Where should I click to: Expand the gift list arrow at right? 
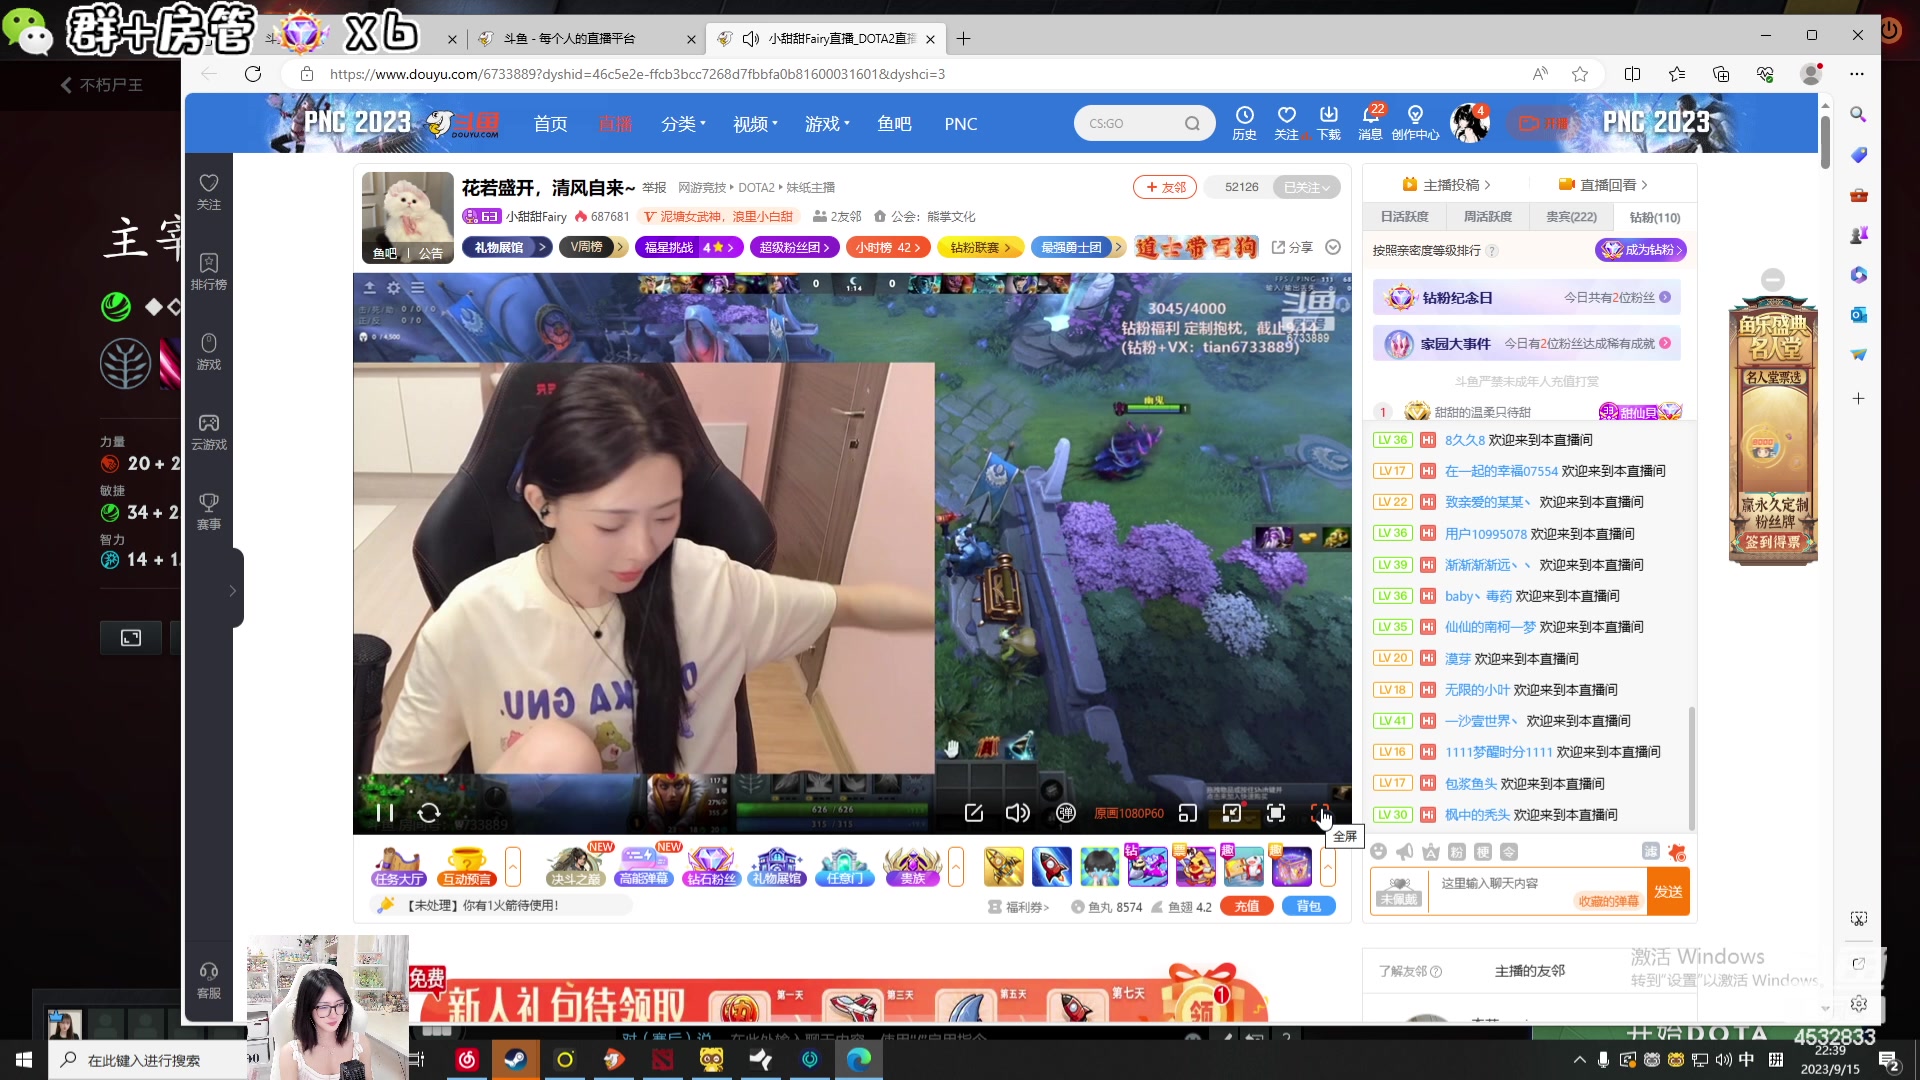click(1328, 866)
